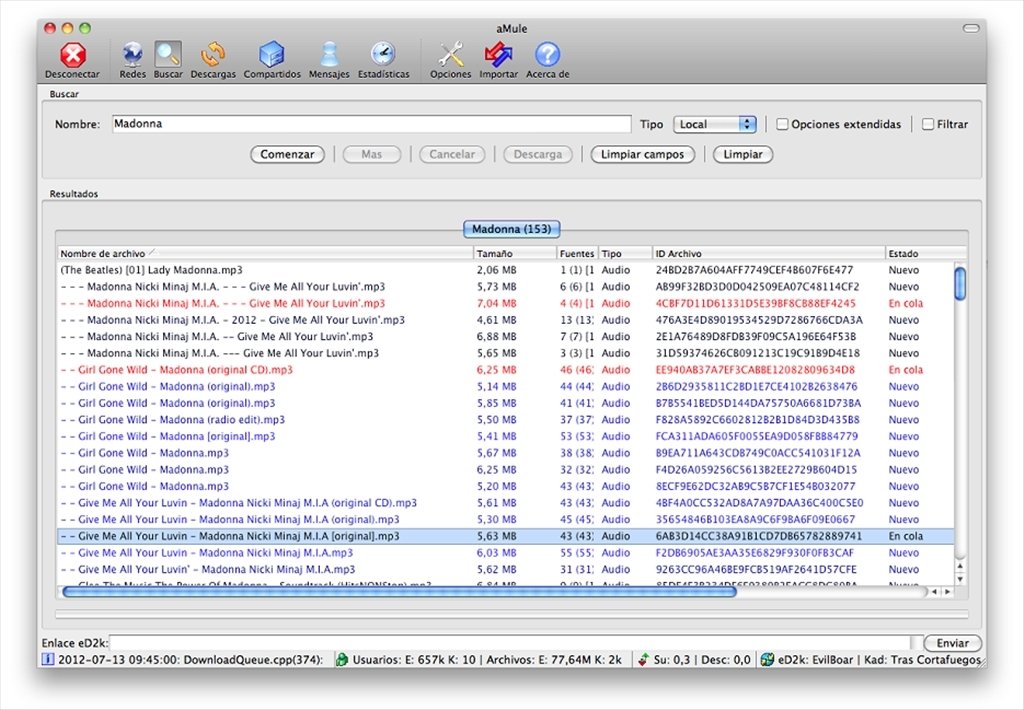Sort results by ID Archivo column header

coord(769,253)
